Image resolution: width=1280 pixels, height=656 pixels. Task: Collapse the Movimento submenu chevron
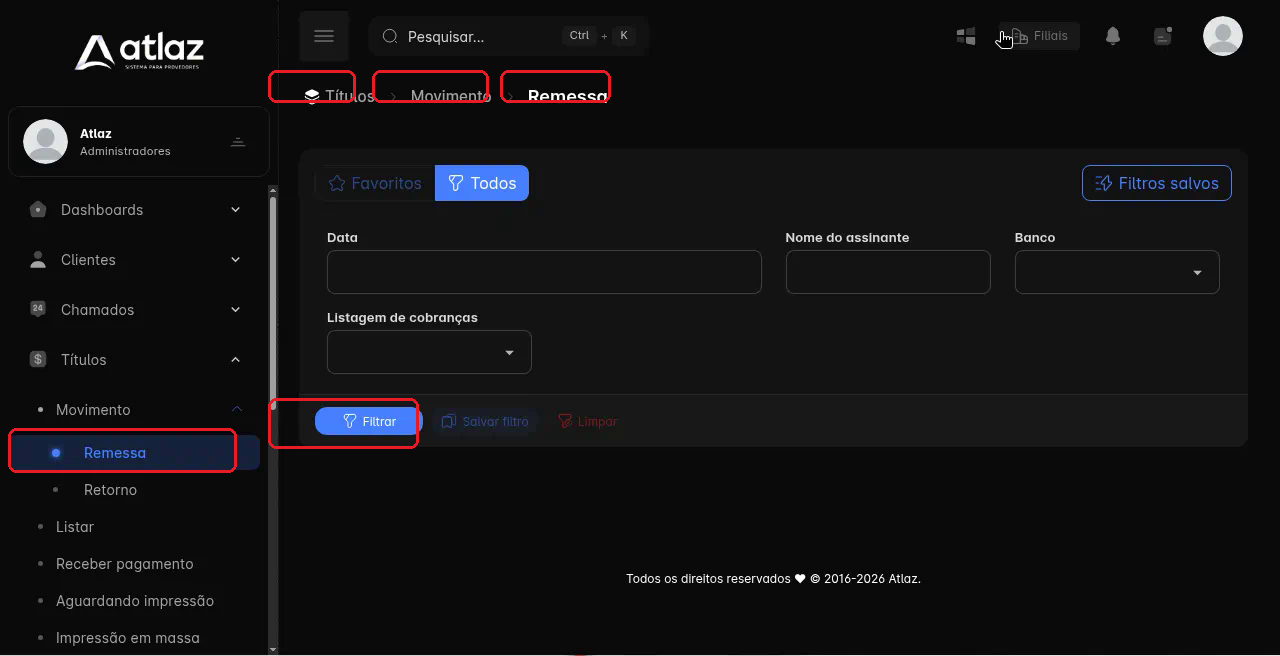tap(237, 409)
